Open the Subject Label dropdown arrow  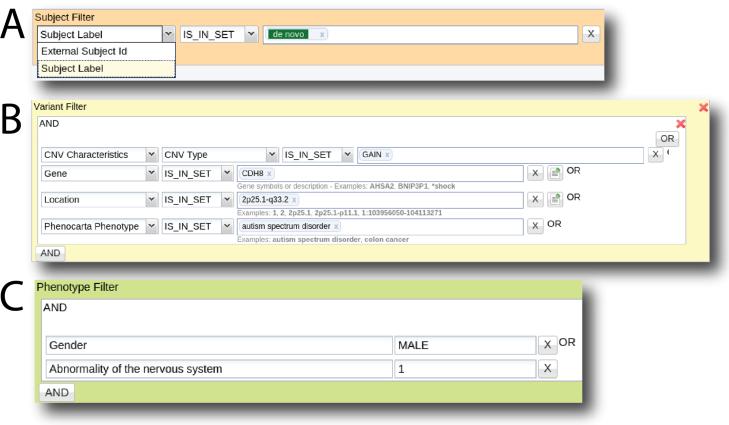[168, 34]
